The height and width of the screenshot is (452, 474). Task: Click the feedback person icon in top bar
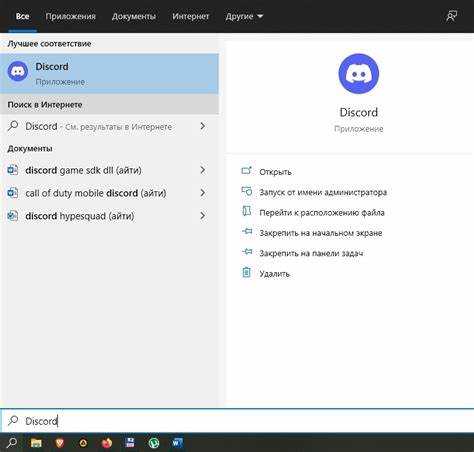point(451,16)
